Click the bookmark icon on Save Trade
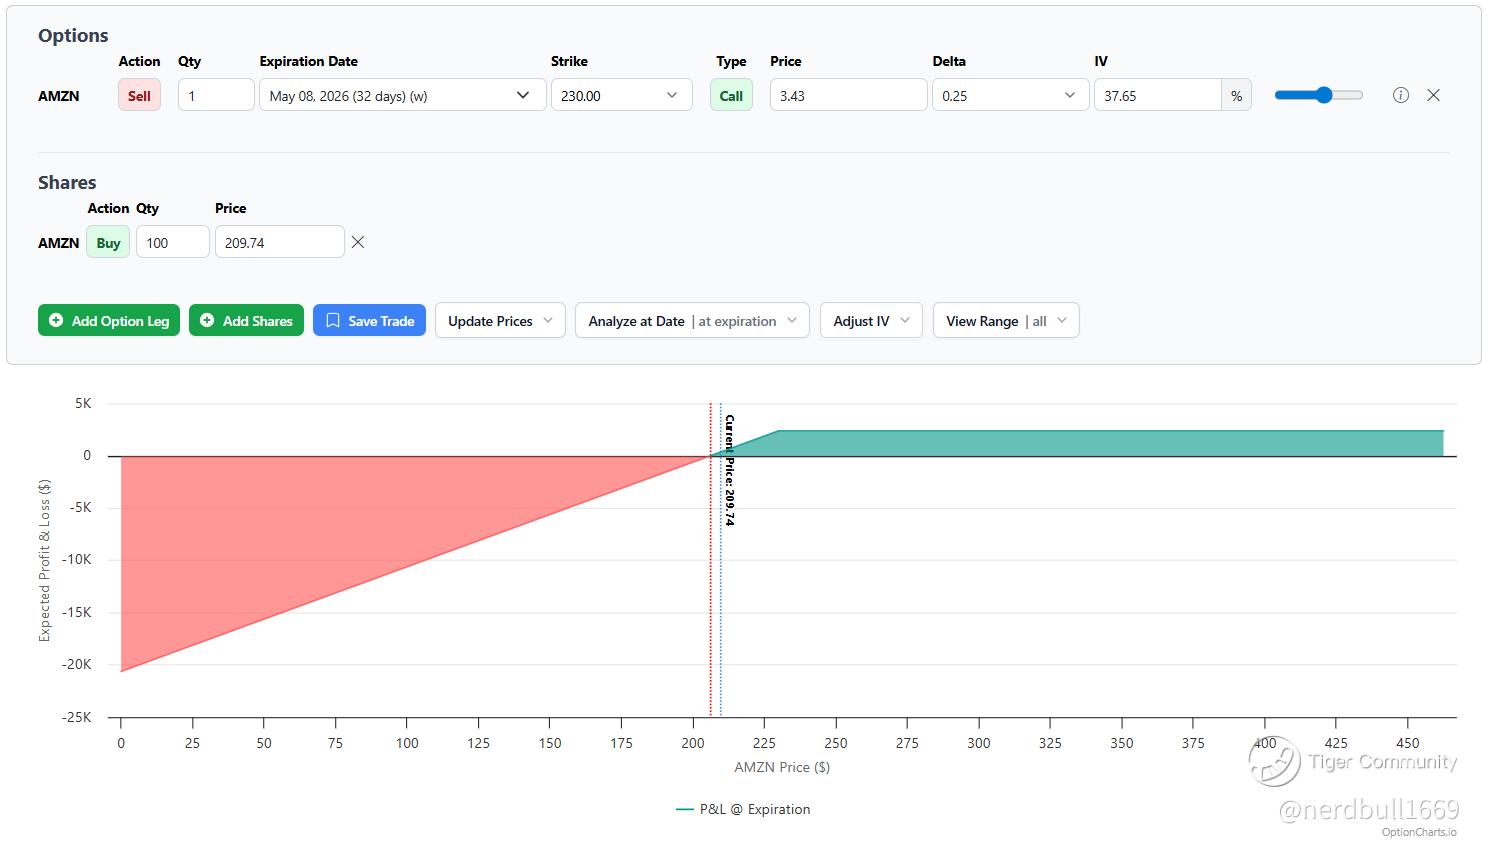Viewport: 1488px width, 843px height. coord(333,320)
